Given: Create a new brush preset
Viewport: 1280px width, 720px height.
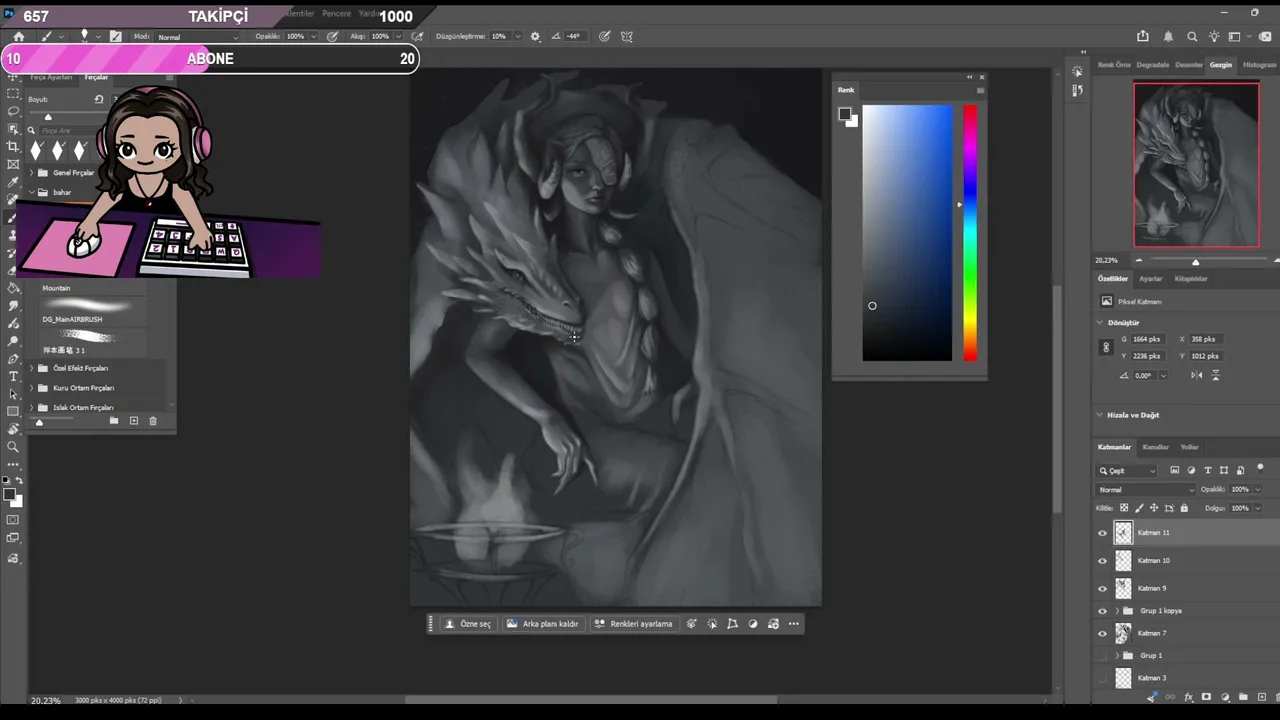Looking at the screenshot, I should click(x=133, y=421).
